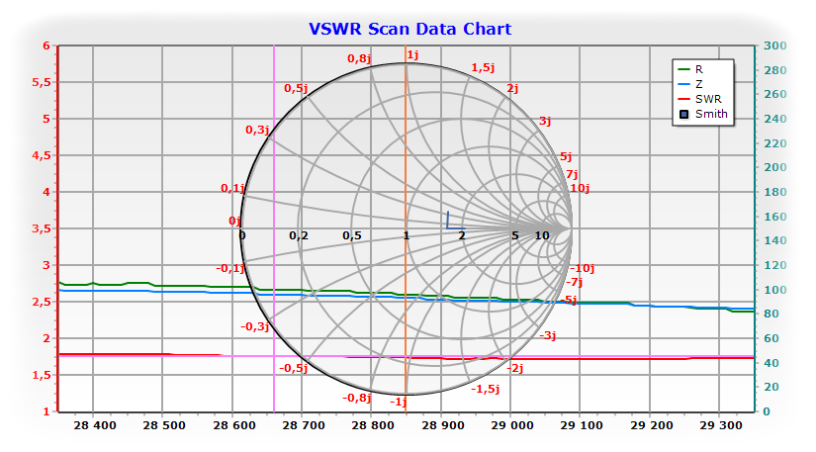The width and height of the screenshot is (816, 452).
Task: Click the 28 600 frequency axis label
Action: coord(234,425)
